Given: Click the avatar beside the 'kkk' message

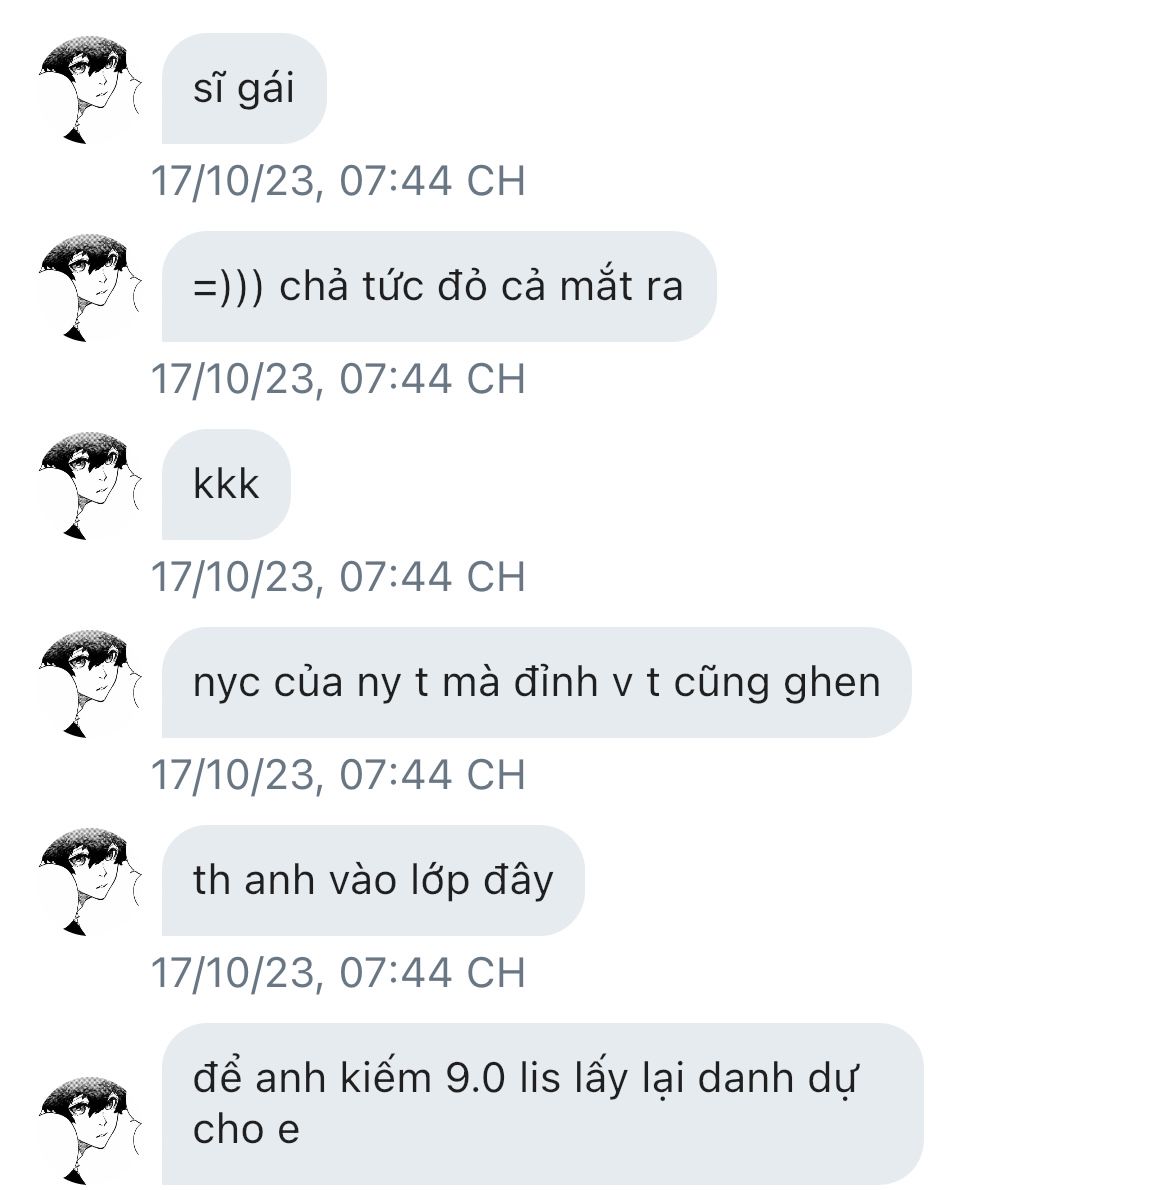Looking at the screenshot, I should point(90,485).
